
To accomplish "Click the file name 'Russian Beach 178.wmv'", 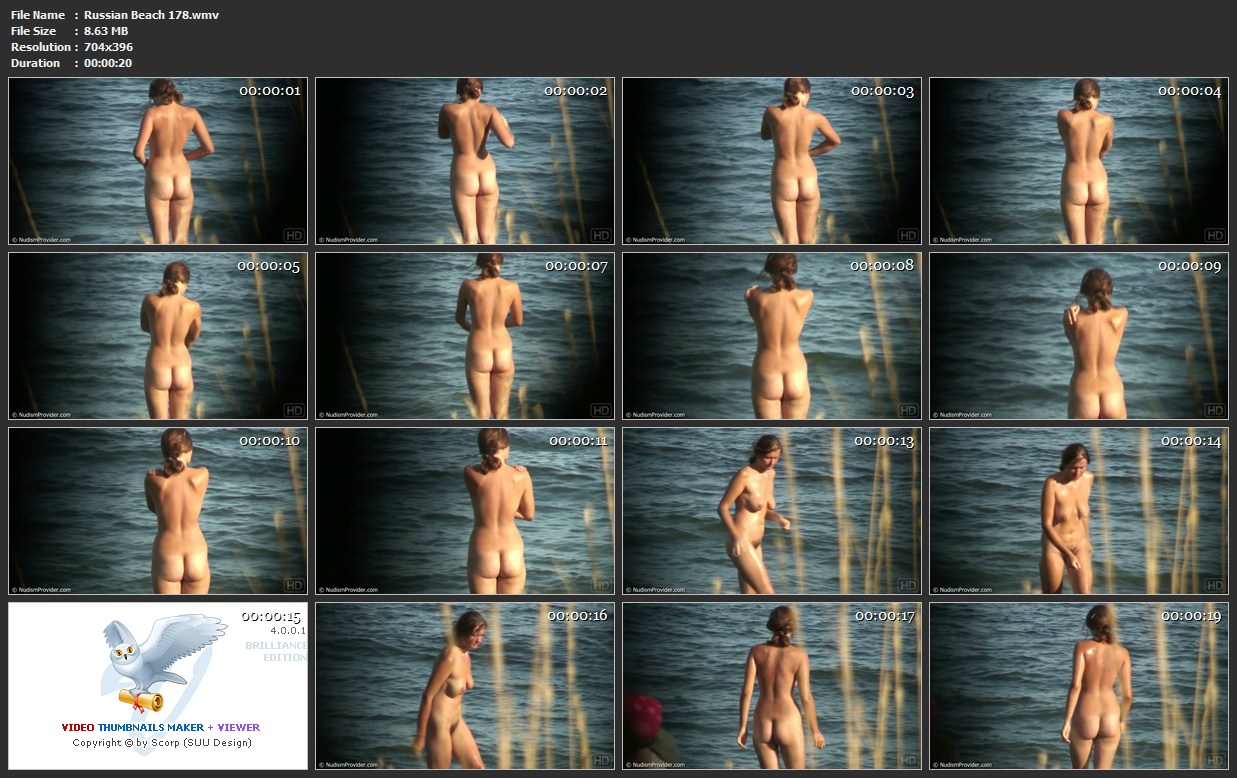I will pos(151,15).
